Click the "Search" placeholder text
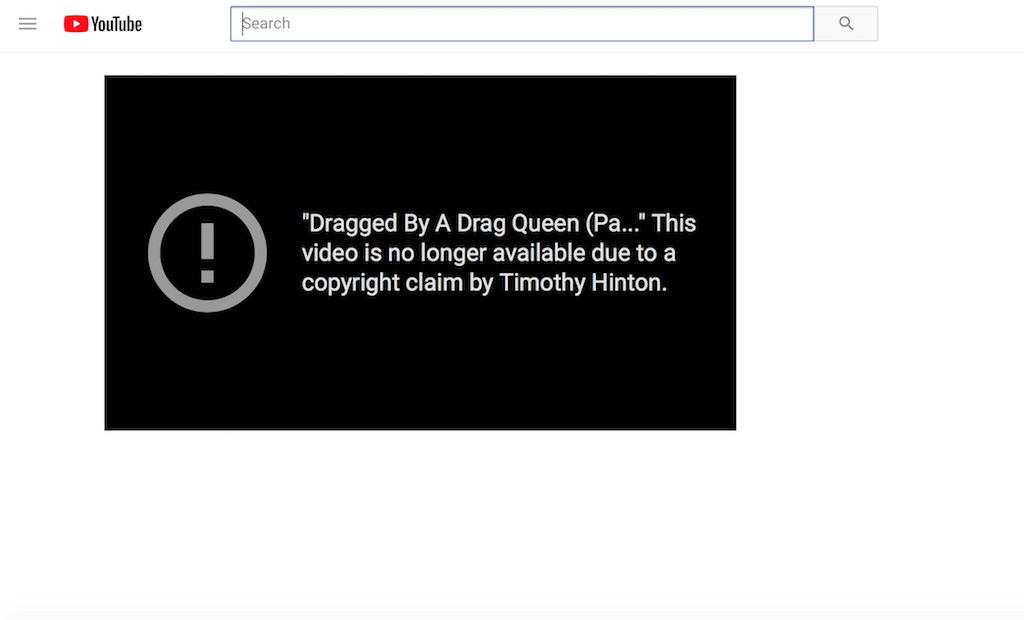Viewport: 1024px width, 620px height. click(x=267, y=24)
